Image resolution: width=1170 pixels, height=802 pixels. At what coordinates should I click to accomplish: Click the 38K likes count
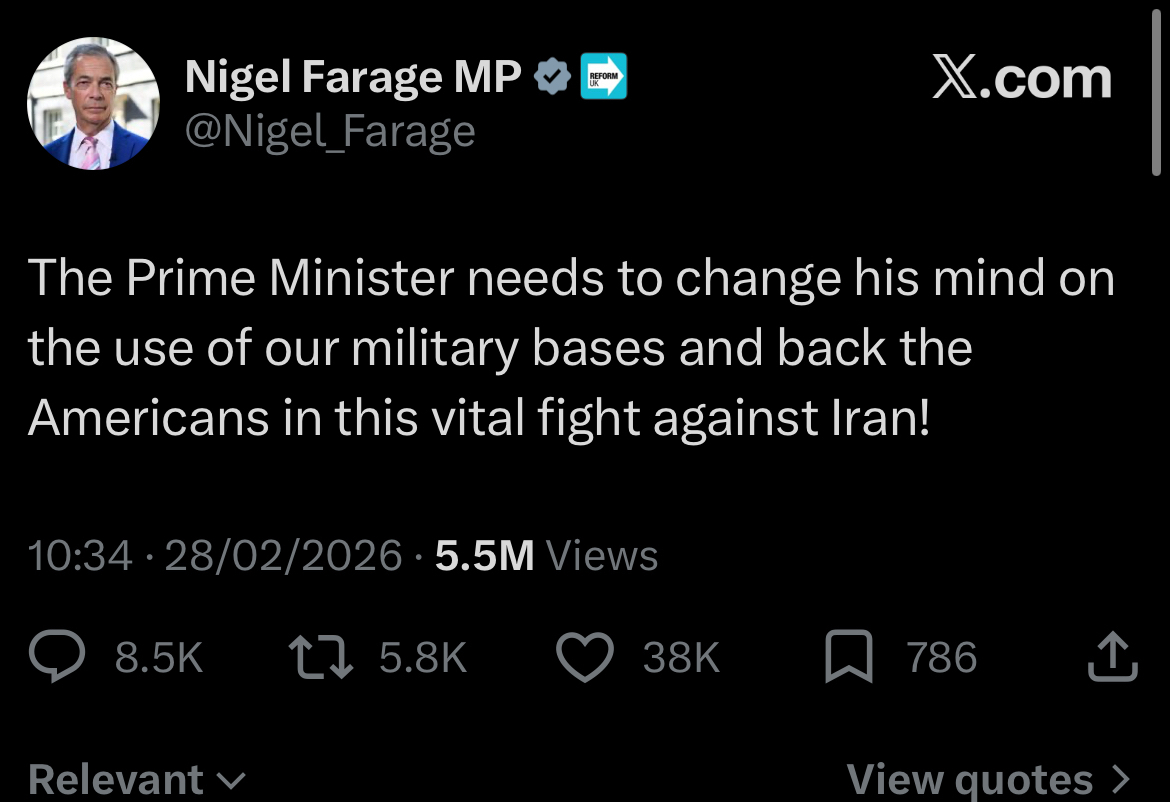coord(681,658)
